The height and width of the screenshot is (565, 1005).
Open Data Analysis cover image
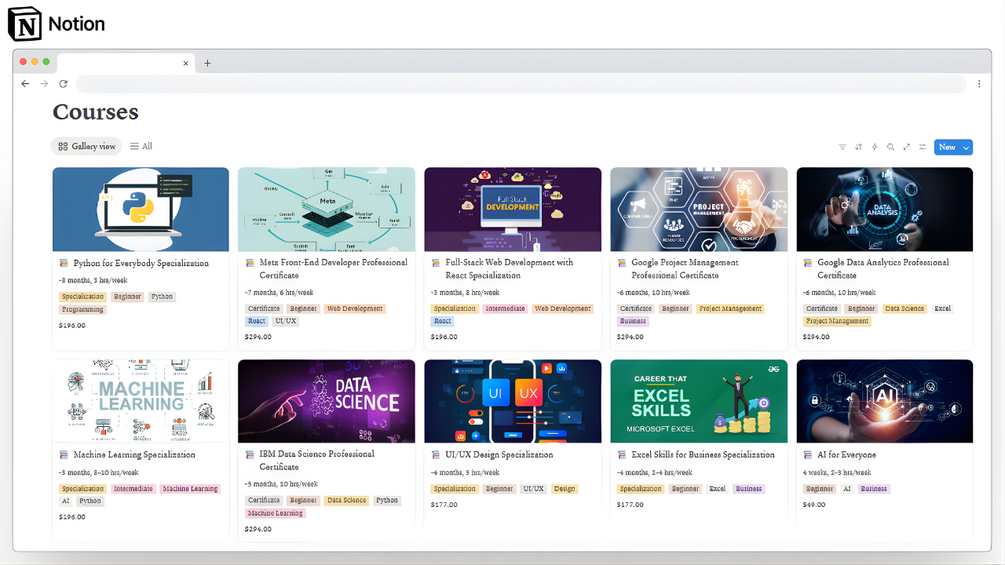885,209
